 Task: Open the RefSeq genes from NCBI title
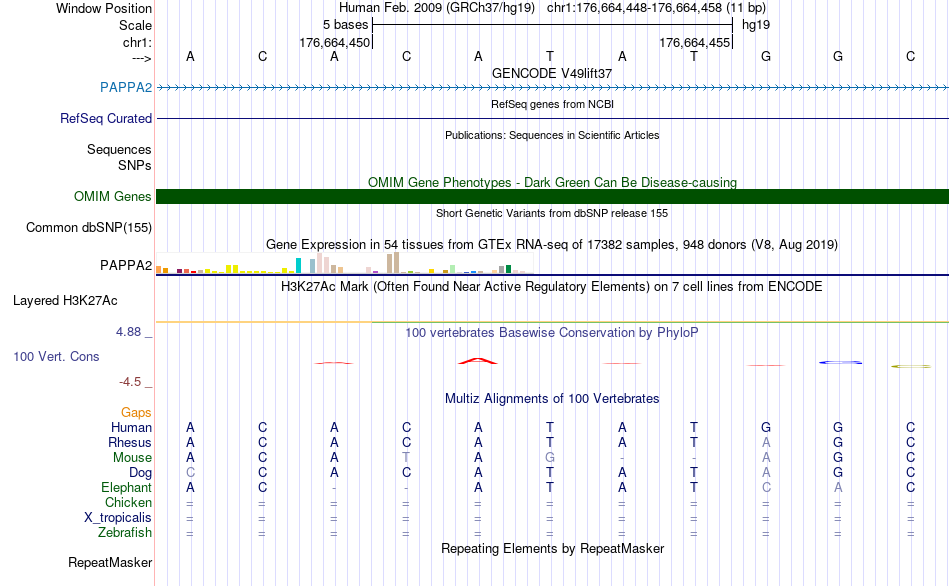tap(552, 104)
